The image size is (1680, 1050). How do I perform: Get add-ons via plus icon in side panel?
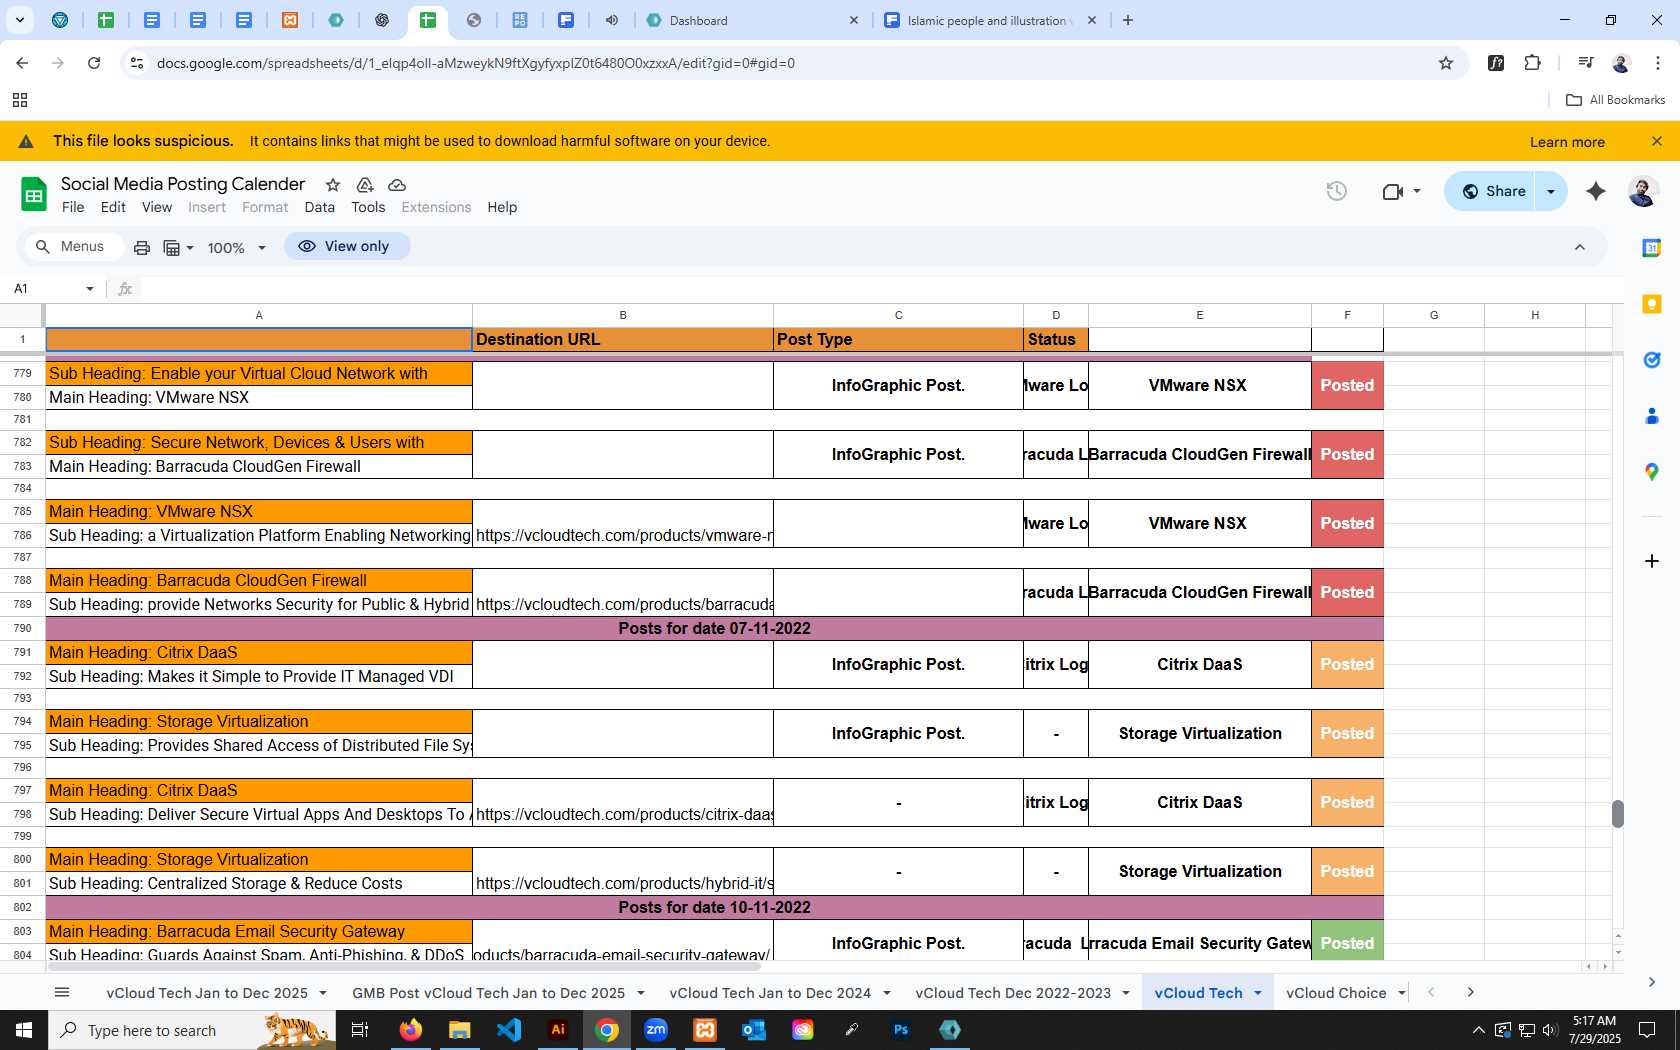coord(1652,561)
